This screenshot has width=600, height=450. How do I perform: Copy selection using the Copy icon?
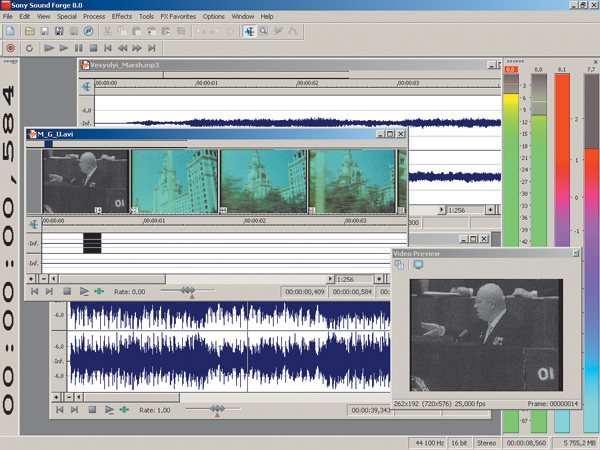(122, 31)
